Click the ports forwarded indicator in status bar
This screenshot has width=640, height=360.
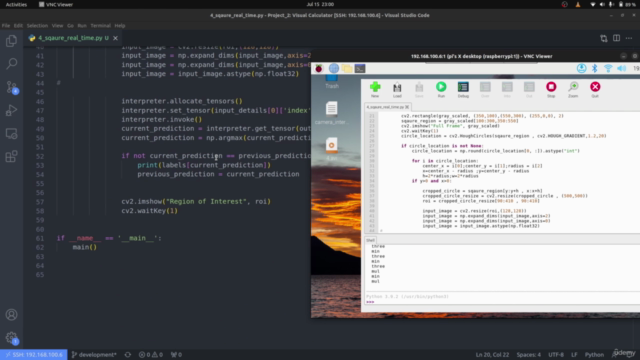pos(176,355)
